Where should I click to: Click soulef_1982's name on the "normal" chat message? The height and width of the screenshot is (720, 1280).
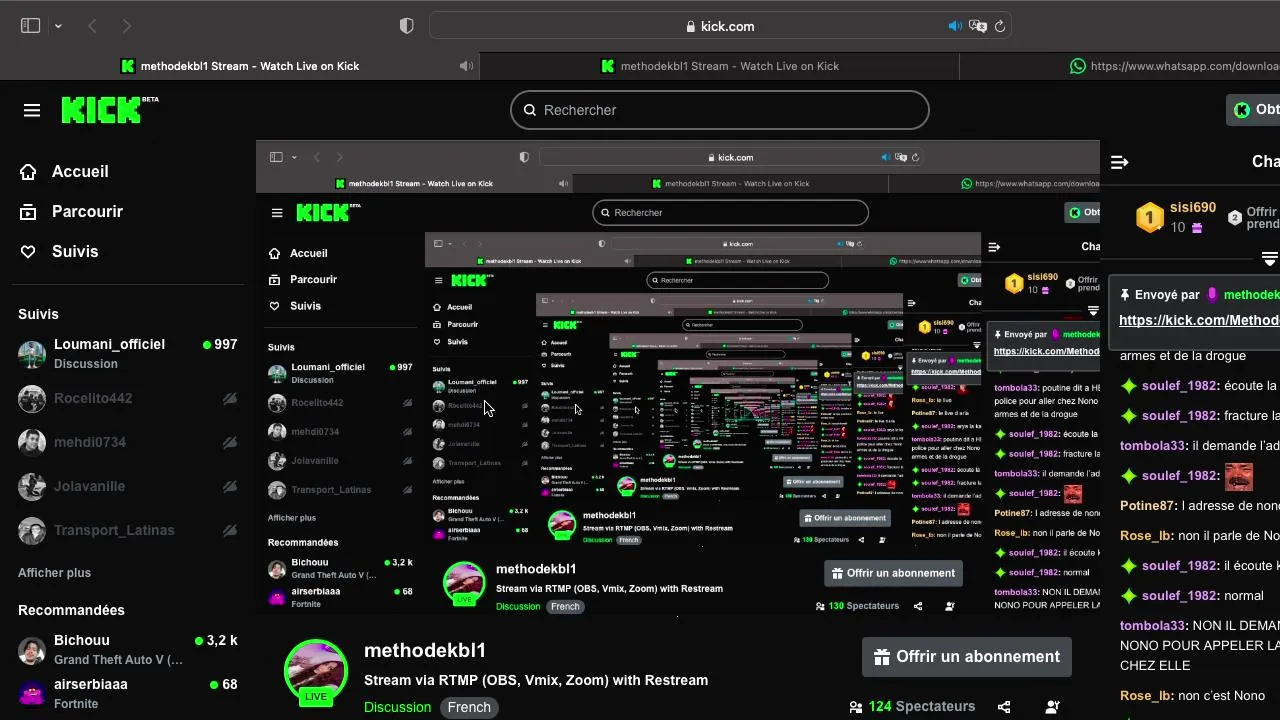coord(1179,596)
